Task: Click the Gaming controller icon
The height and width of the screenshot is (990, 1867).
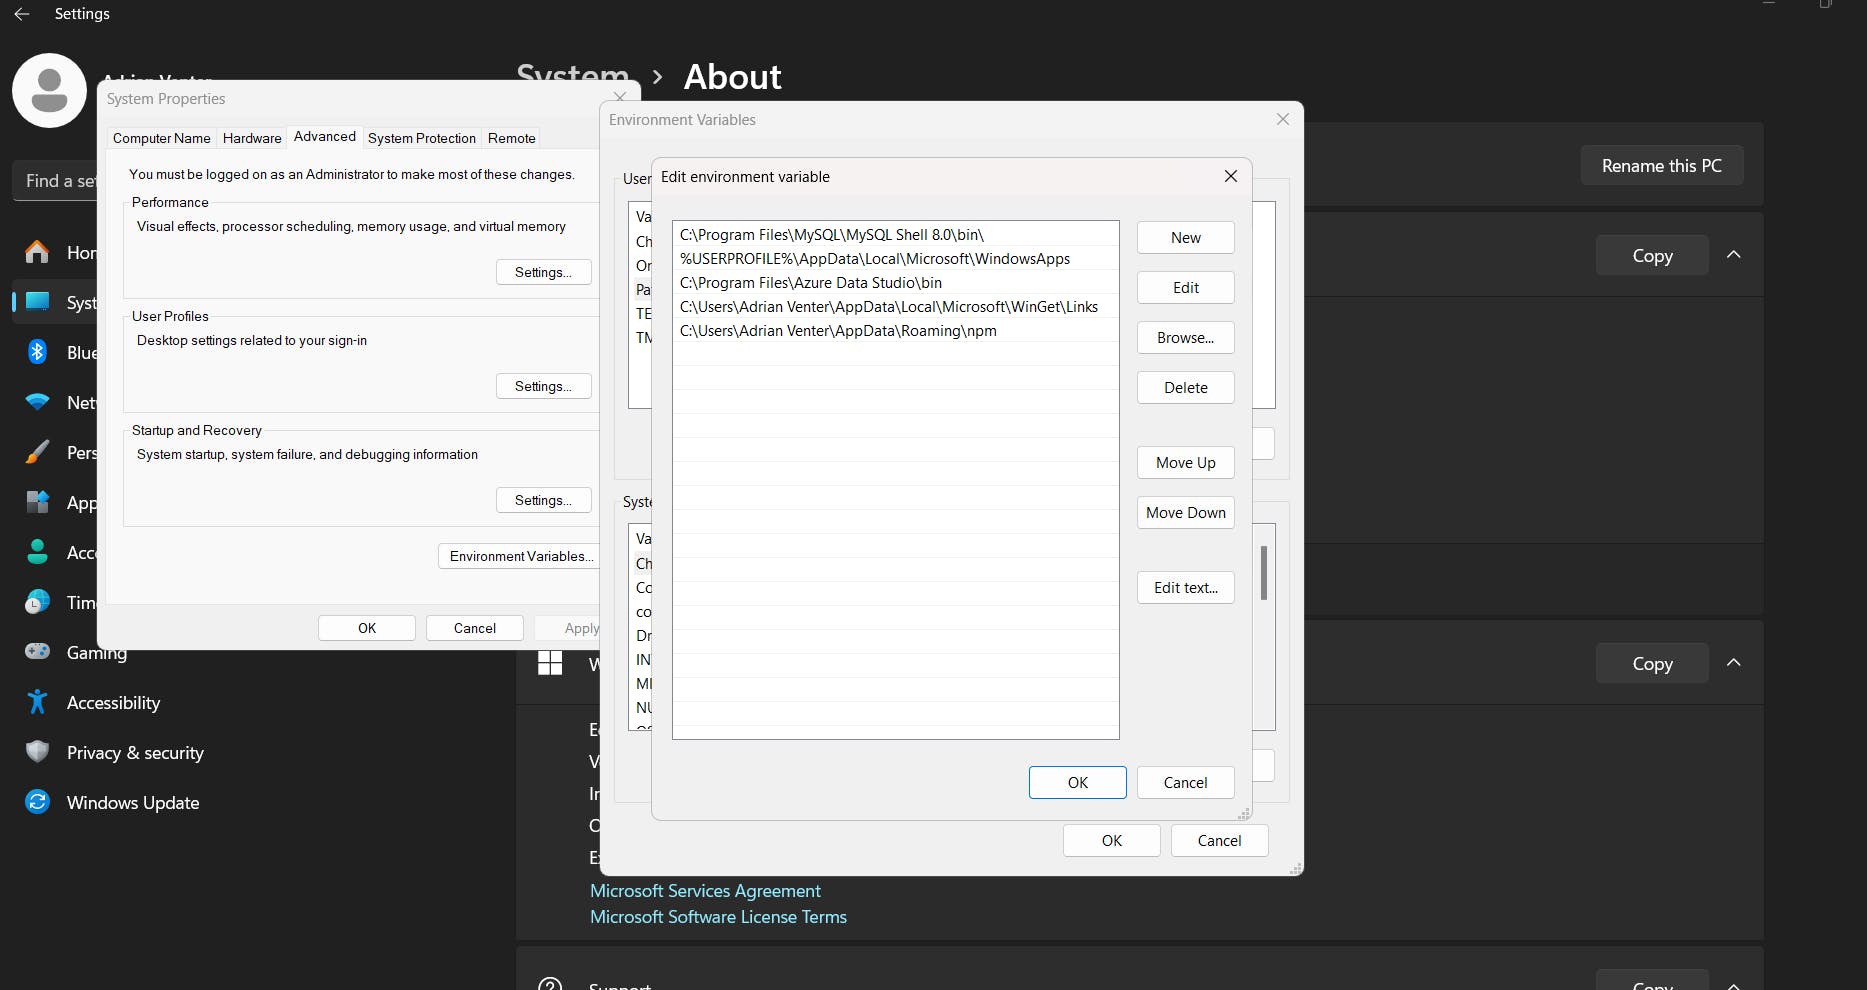Action: [x=38, y=652]
